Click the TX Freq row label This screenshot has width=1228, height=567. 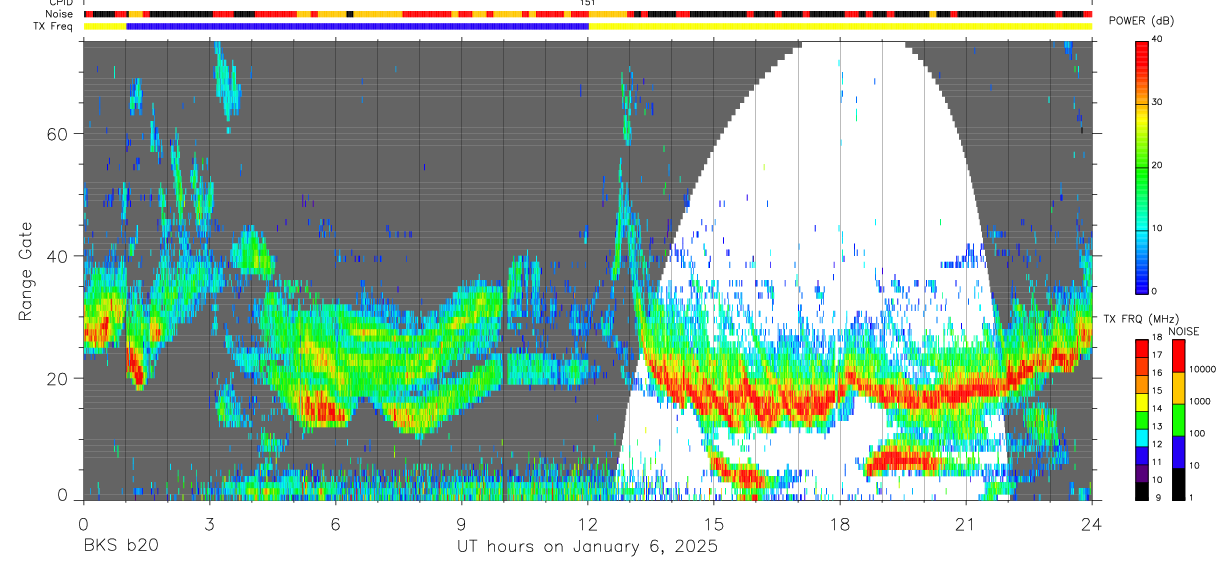tap(53, 26)
